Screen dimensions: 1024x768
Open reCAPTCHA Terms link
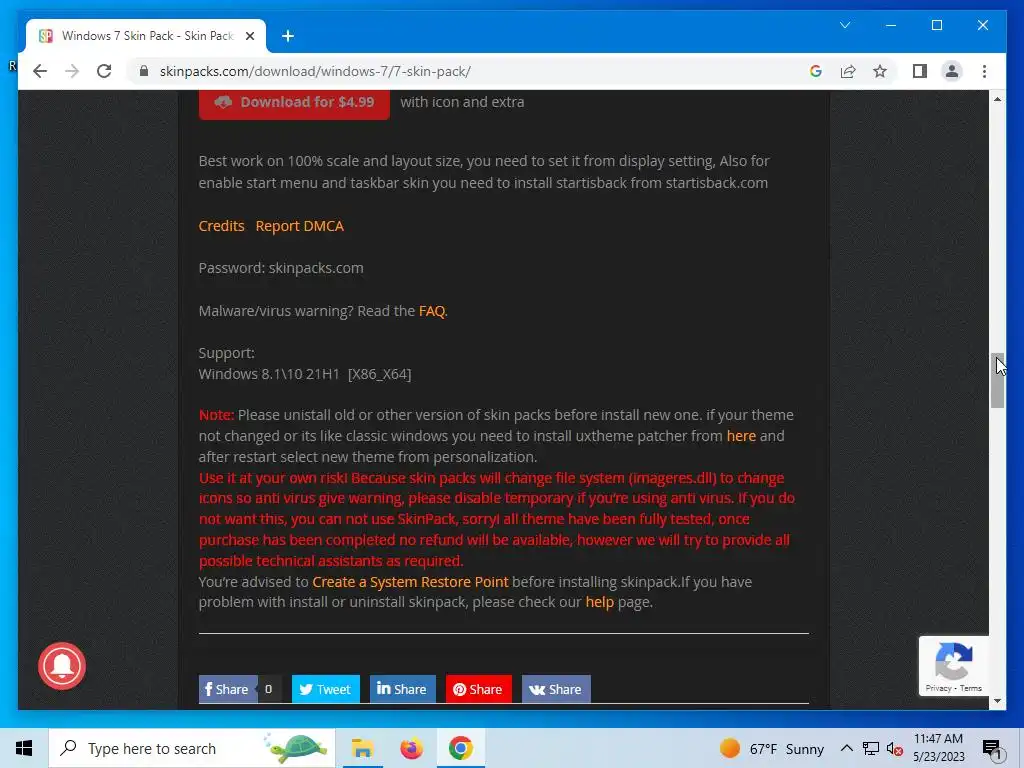coord(970,688)
